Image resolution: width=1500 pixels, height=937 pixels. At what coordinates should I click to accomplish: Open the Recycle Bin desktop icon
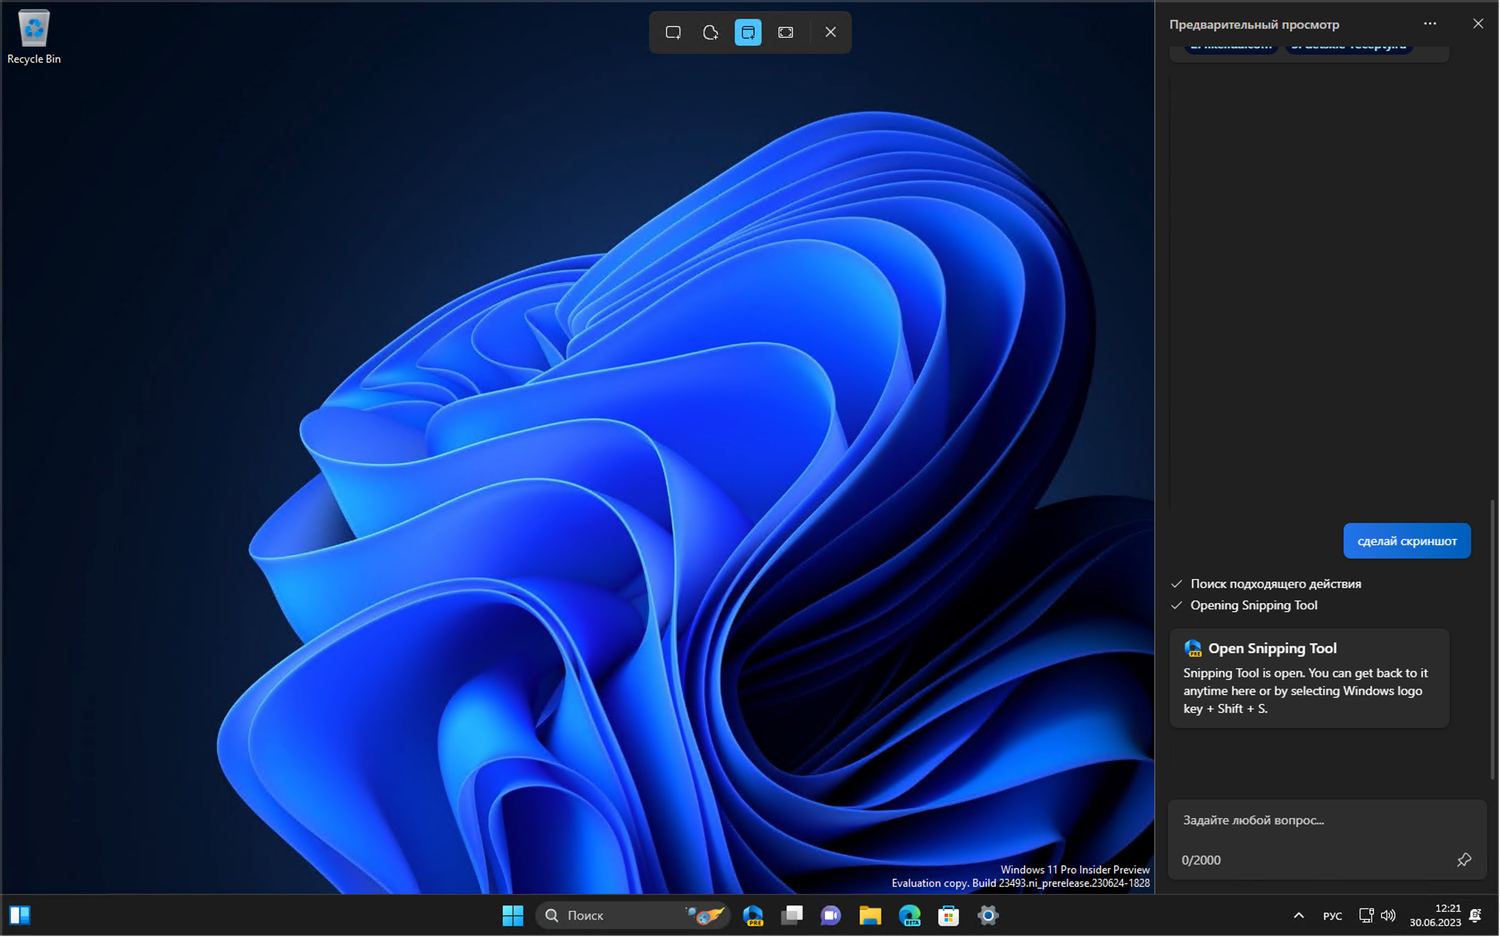34,38
